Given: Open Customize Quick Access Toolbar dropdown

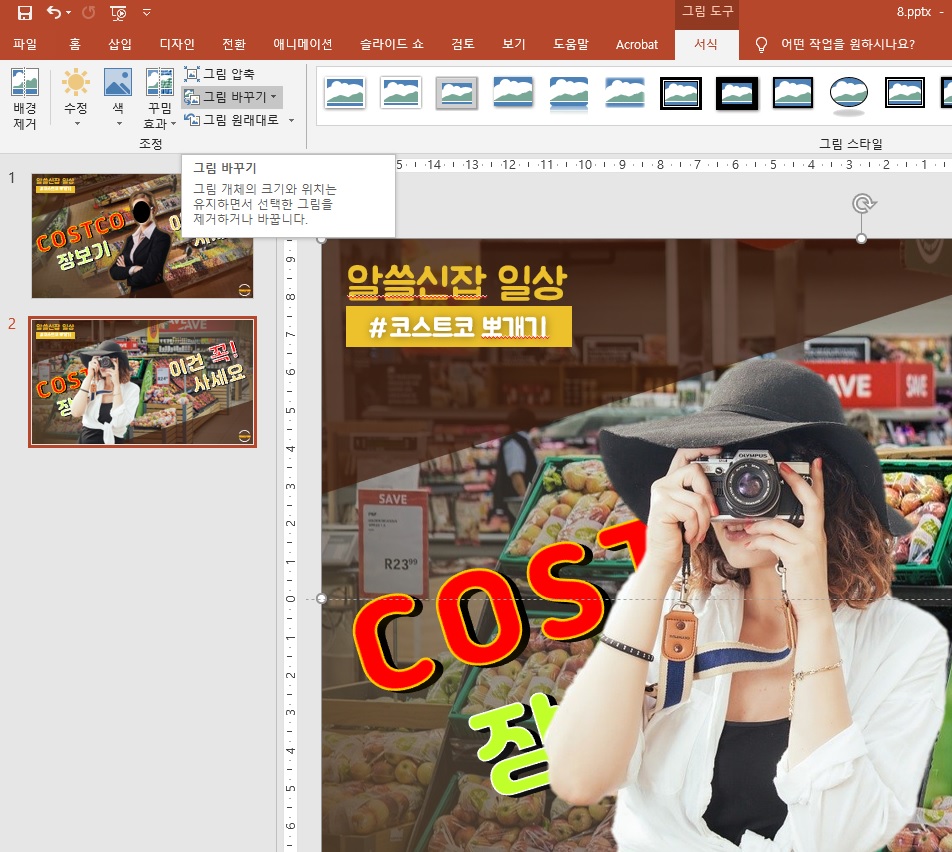Looking at the screenshot, I should [146, 12].
